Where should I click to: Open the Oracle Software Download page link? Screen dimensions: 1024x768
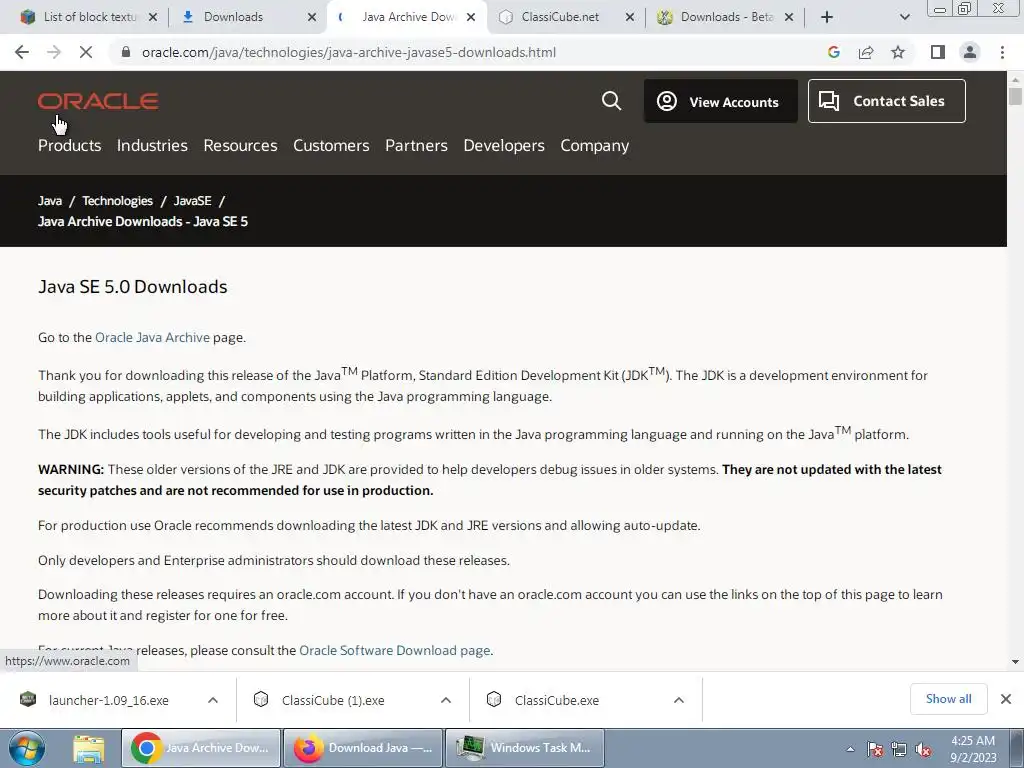coord(394,650)
